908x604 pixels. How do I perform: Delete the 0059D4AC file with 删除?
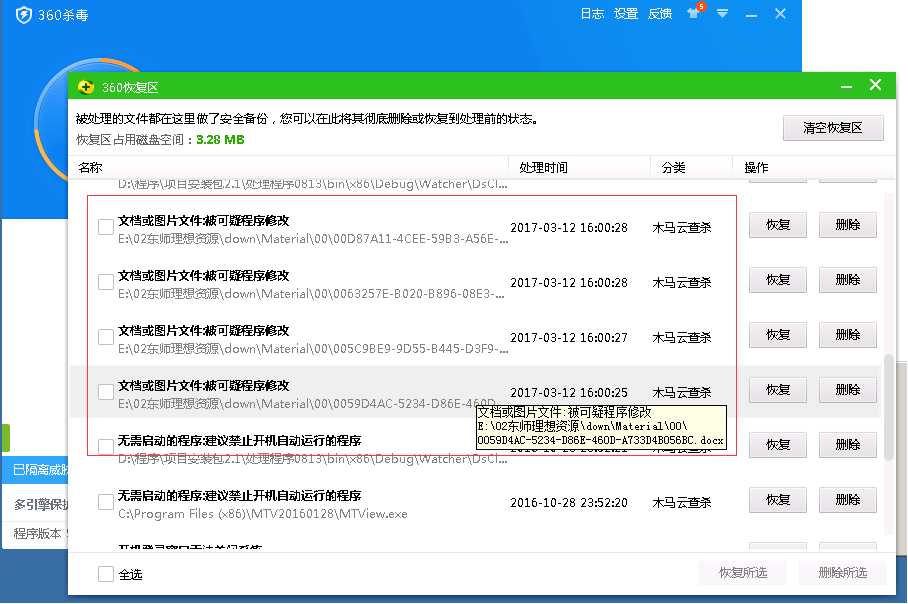pos(848,390)
